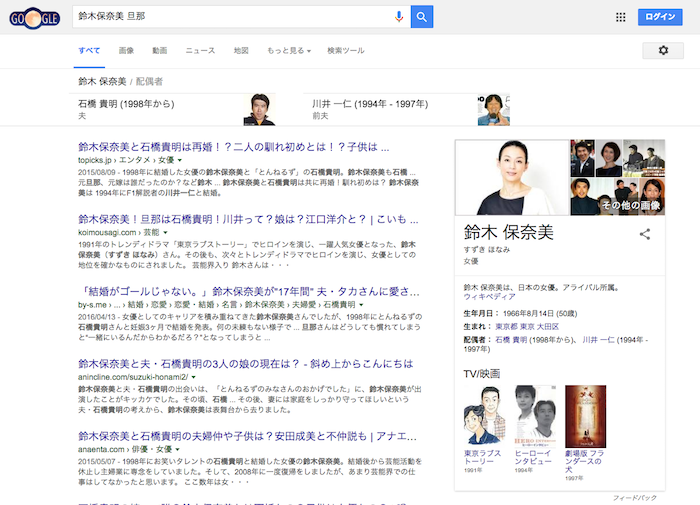Open the Google apps grid icon
Image resolution: width=700 pixels, height=505 pixels.
point(620,17)
